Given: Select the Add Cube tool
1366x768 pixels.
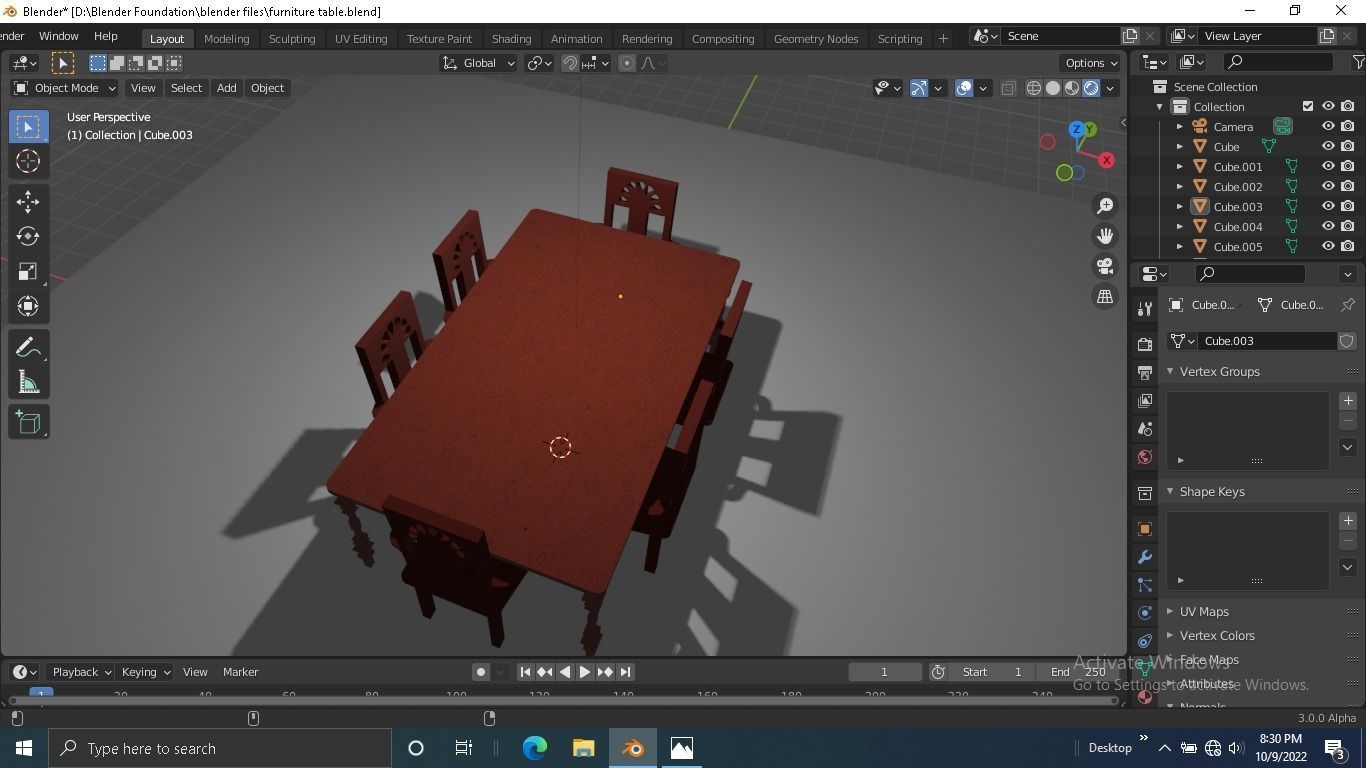Looking at the screenshot, I should 28,422.
